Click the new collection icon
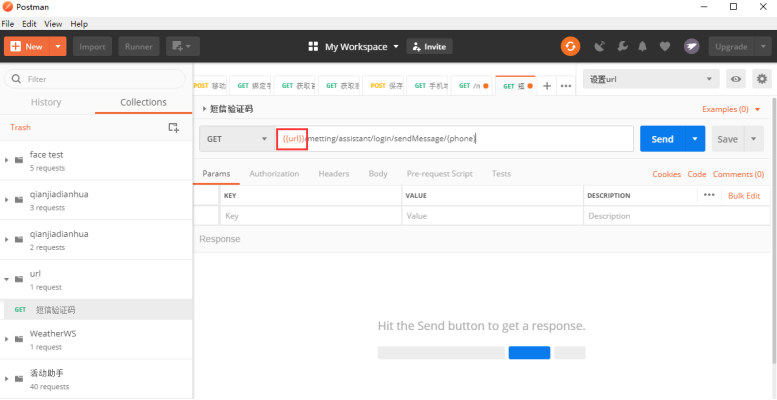 (173, 127)
